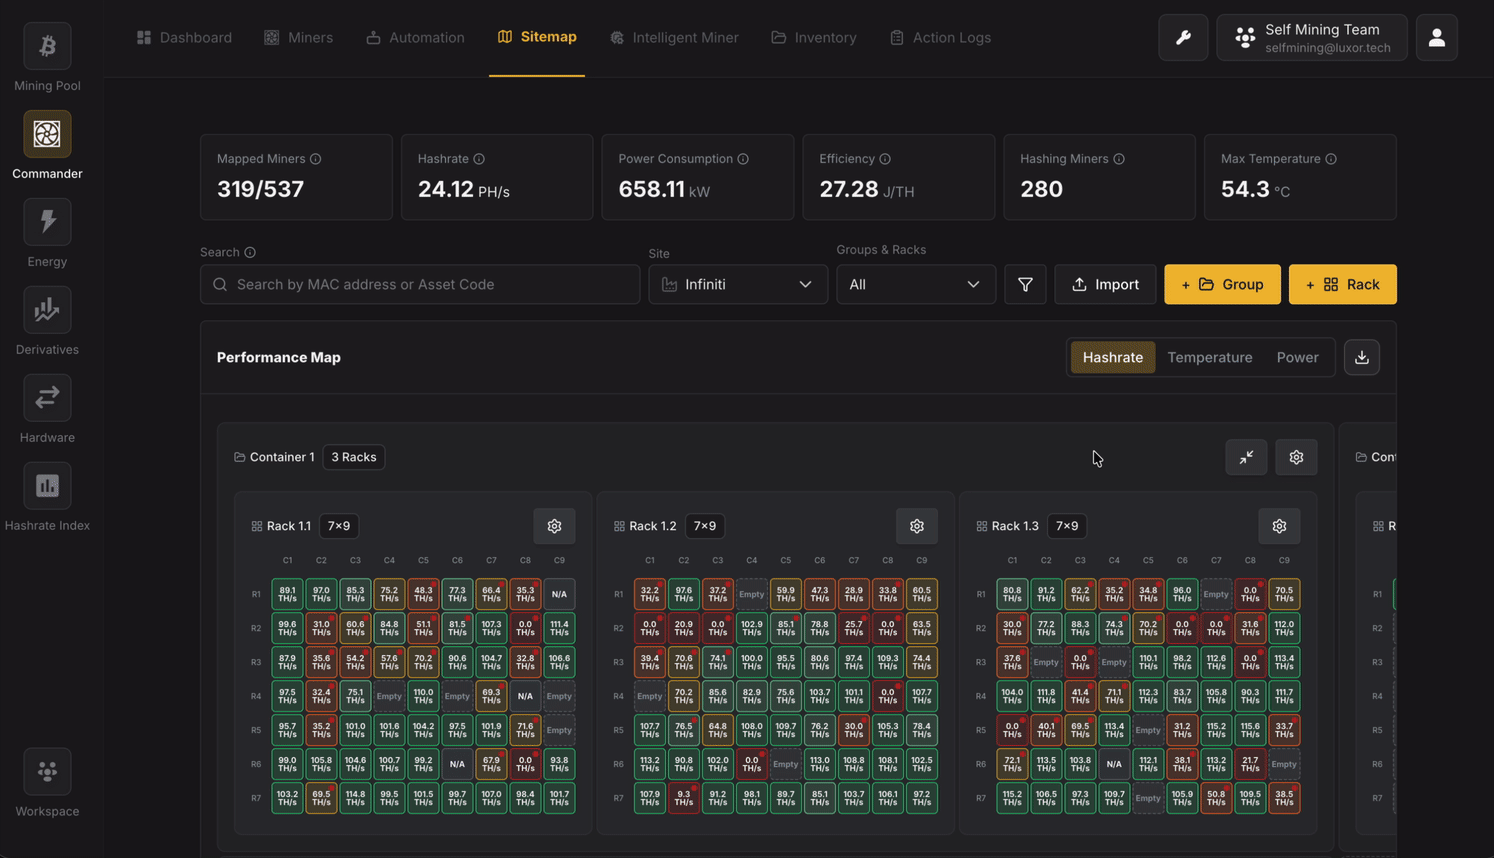The height and width of the screenshot is (858, 1494).
Task: Select the Hashrate view toggle
Action: [x=1112, y=358]
